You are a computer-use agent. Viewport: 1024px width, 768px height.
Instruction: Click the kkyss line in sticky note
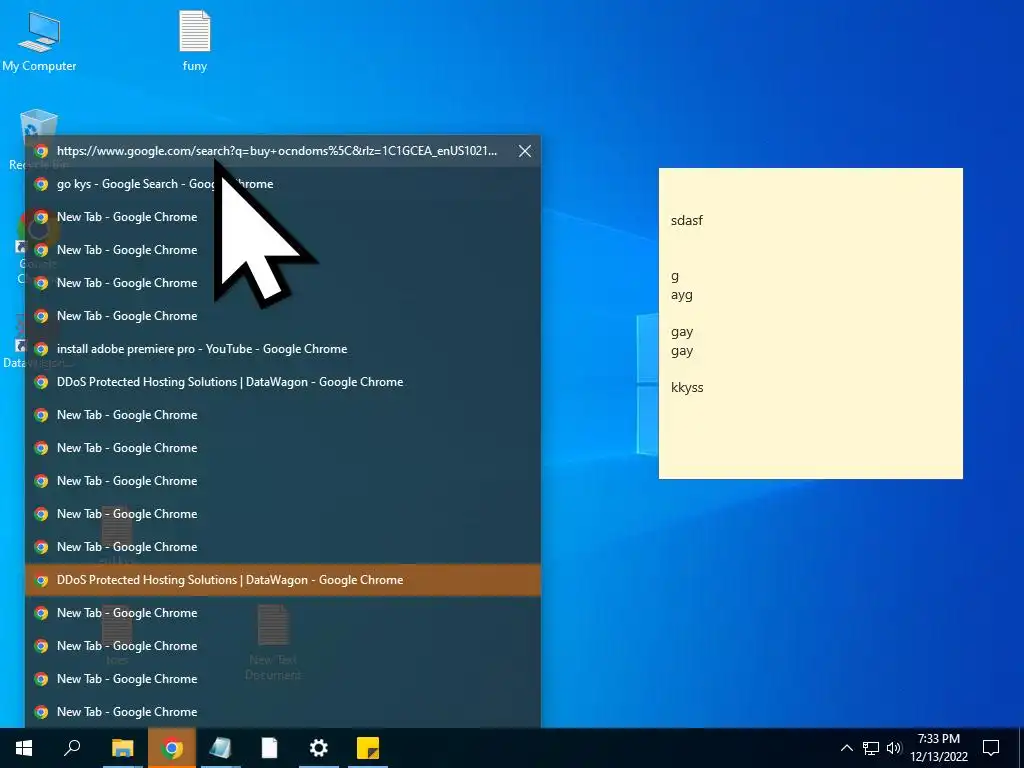click(686, 387)
